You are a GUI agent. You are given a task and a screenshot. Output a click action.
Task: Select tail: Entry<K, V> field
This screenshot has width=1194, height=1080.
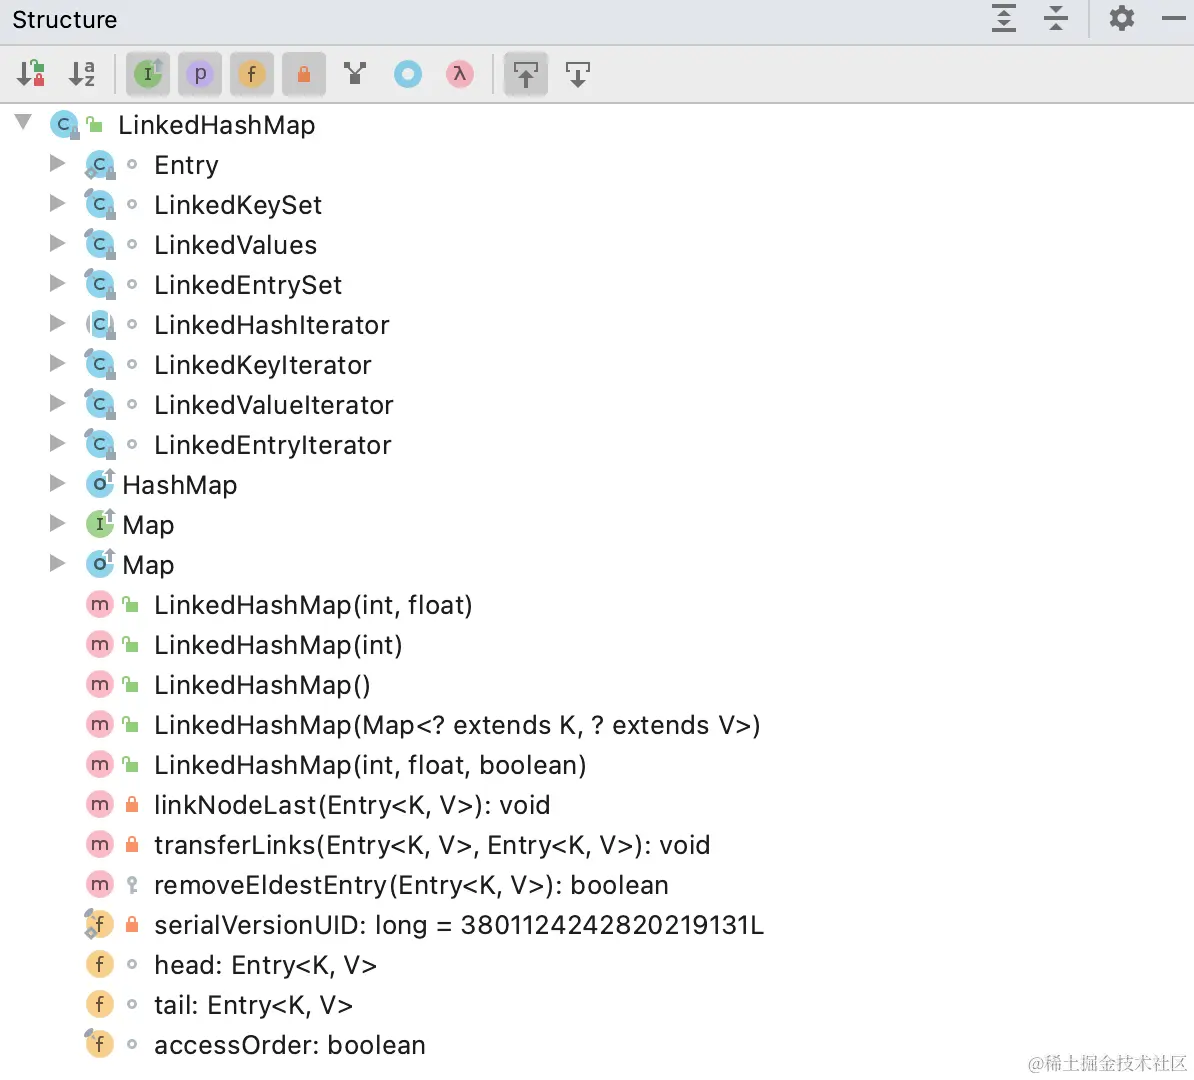(254, 1005)
